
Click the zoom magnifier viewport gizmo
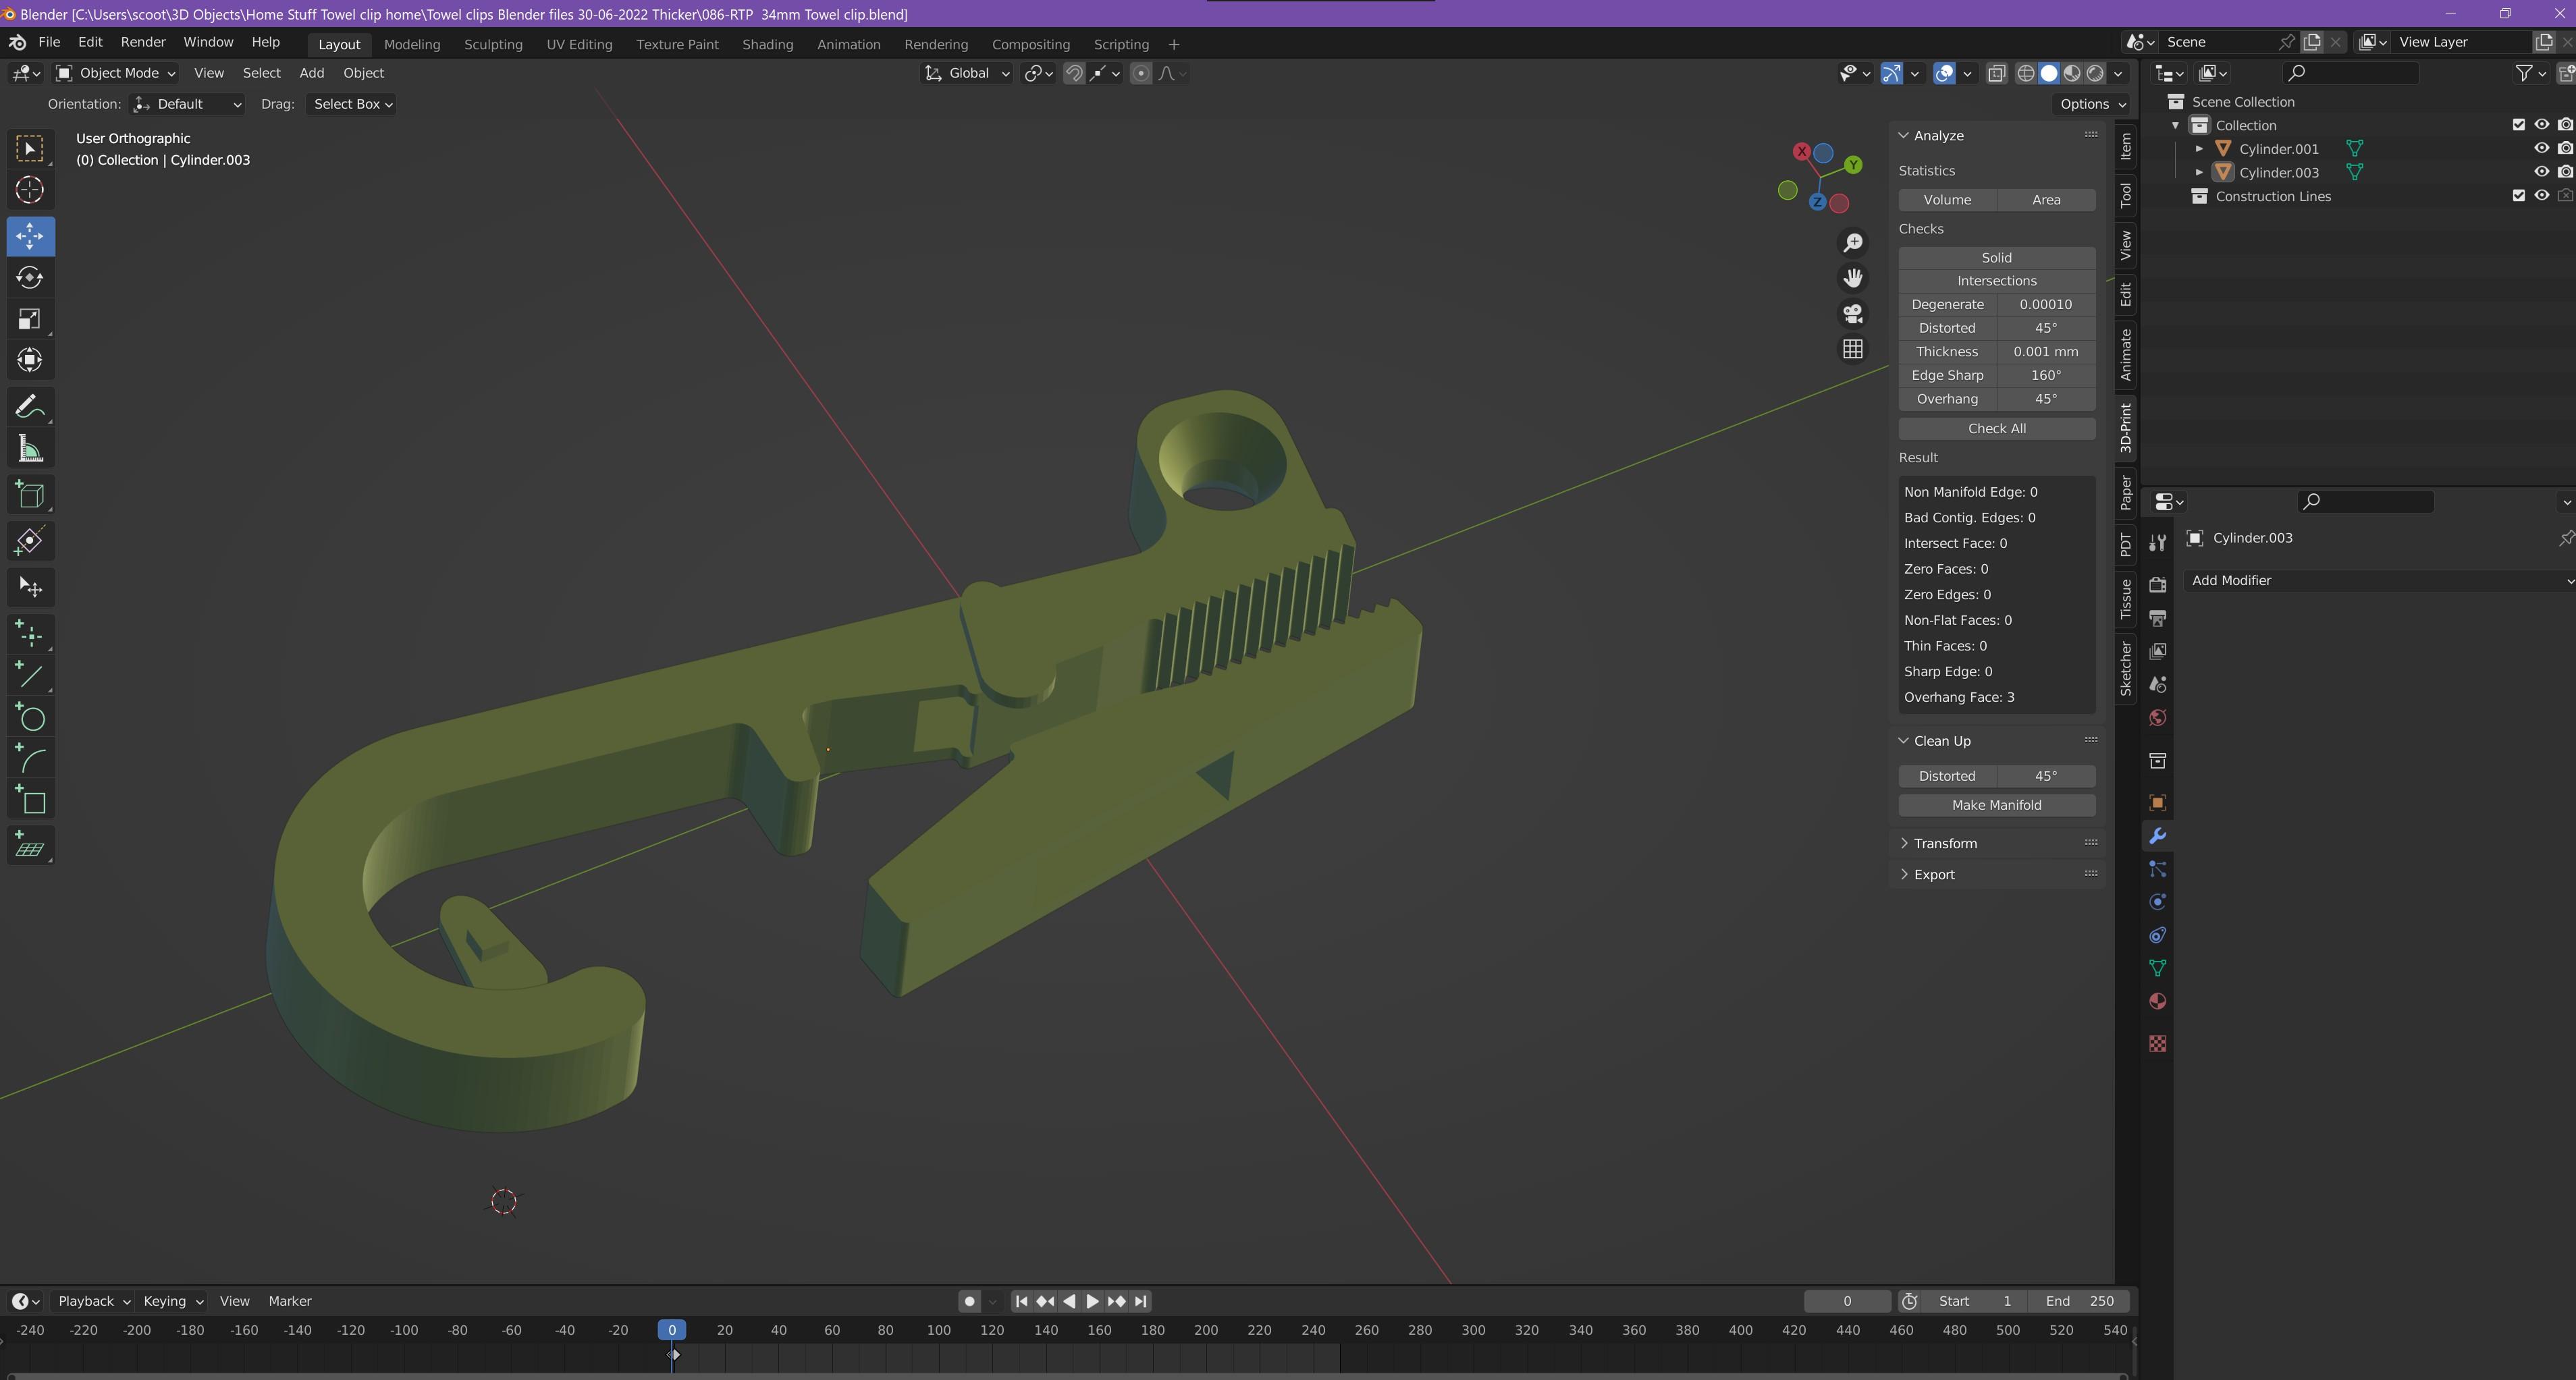[x=1853, y=243]
